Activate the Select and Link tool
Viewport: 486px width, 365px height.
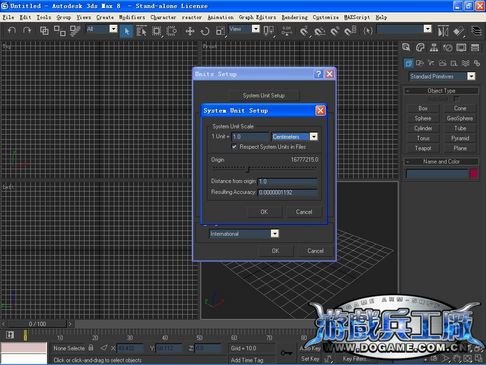point(44,31)
